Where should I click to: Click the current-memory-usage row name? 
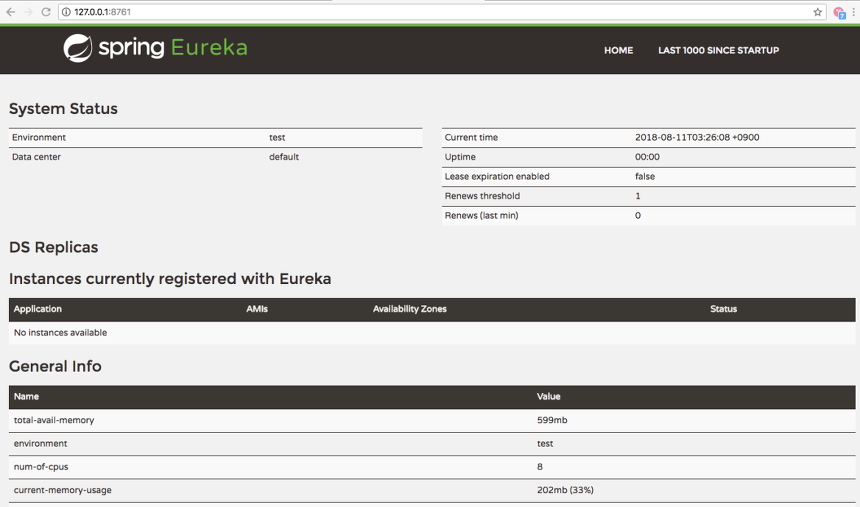click(63, 491)
